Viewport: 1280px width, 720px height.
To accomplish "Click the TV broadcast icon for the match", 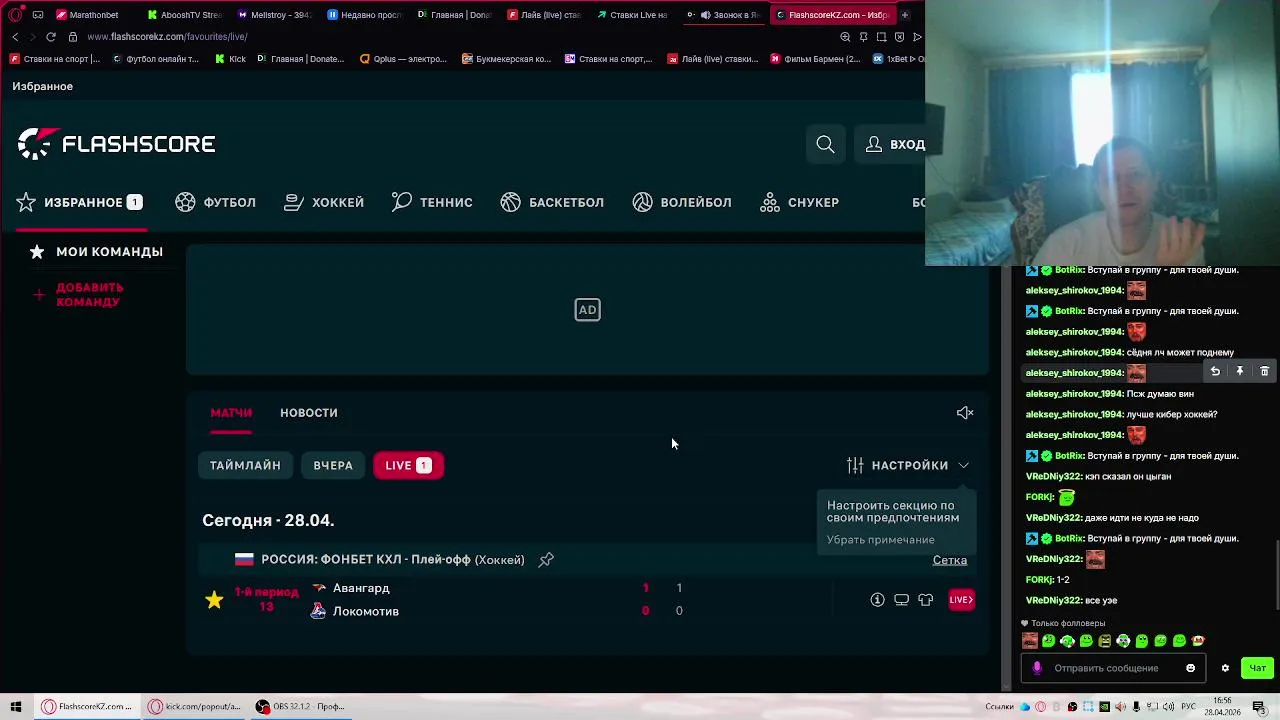I will [x=901, y=600].
